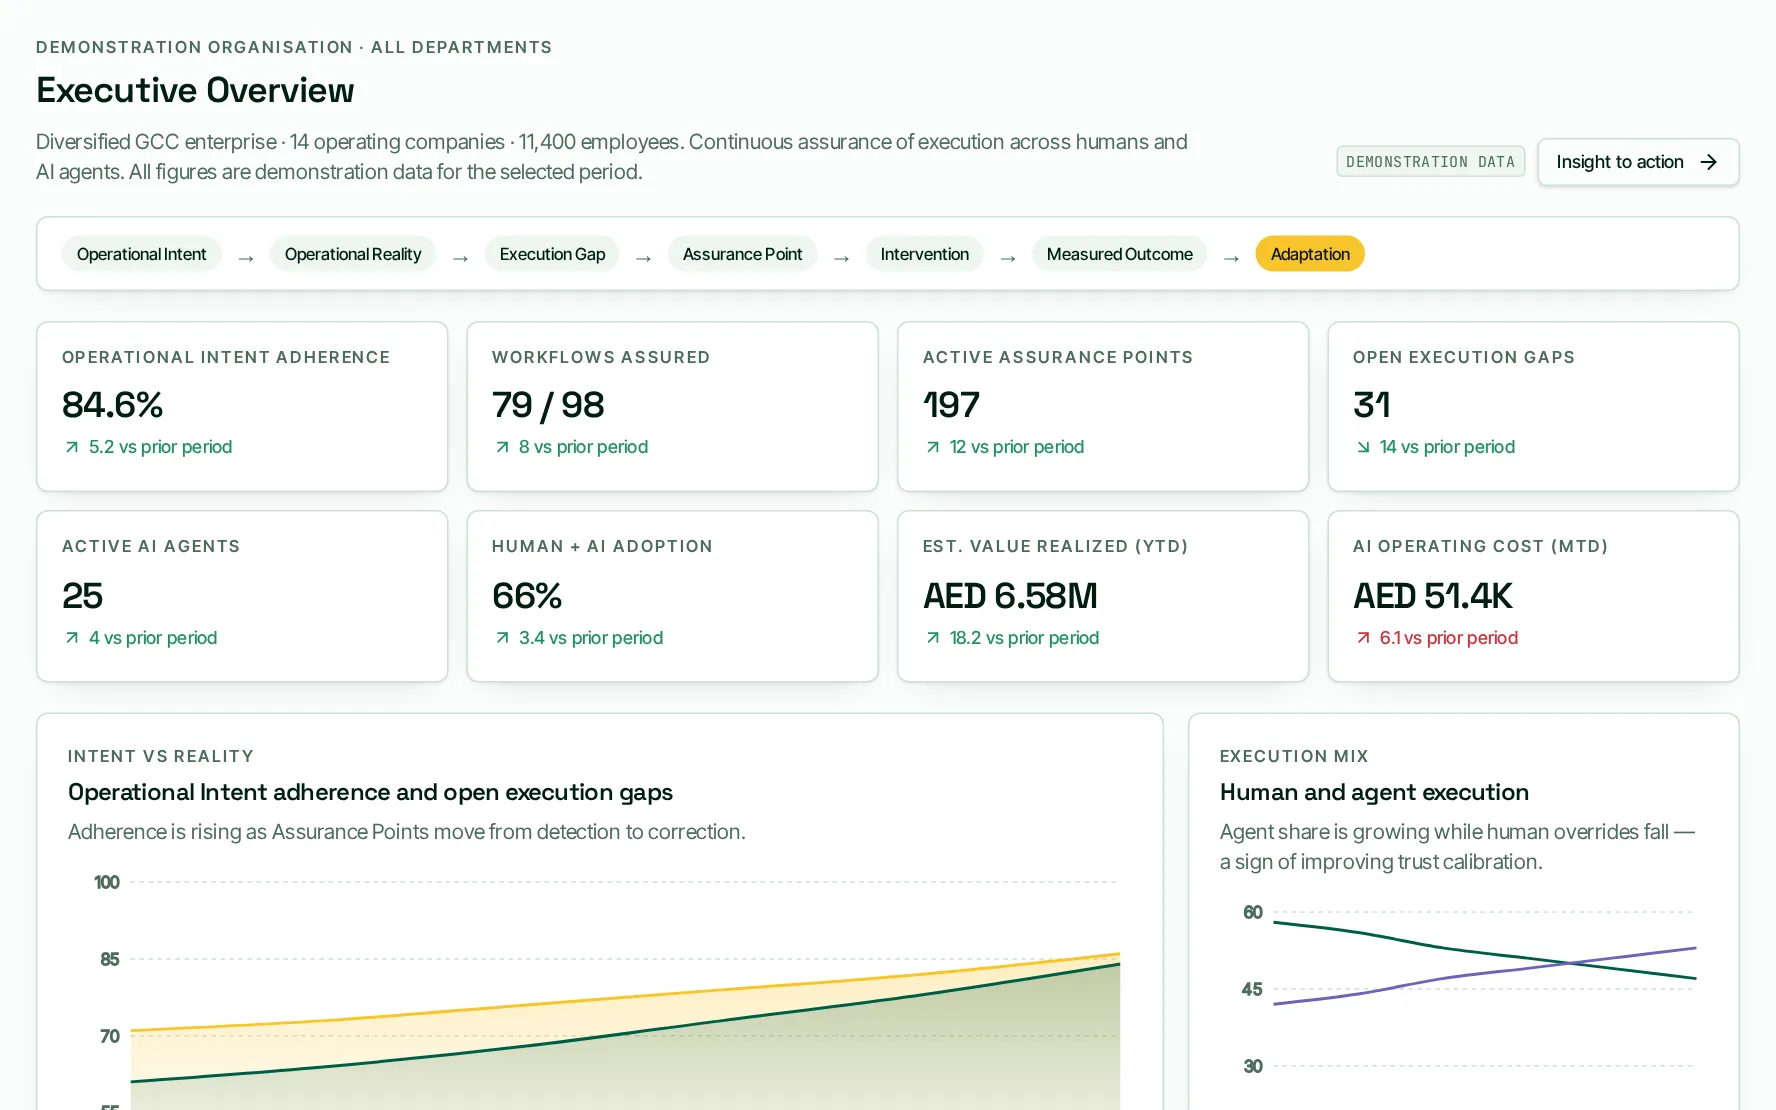1776x1110 pixels.
Task: Open the Operational Intent Adherence card
Action: click(x=242, y=406)
